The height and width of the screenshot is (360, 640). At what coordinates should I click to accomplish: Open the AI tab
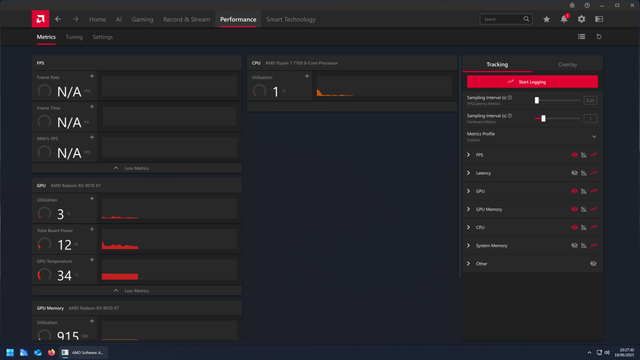[119, 19]
